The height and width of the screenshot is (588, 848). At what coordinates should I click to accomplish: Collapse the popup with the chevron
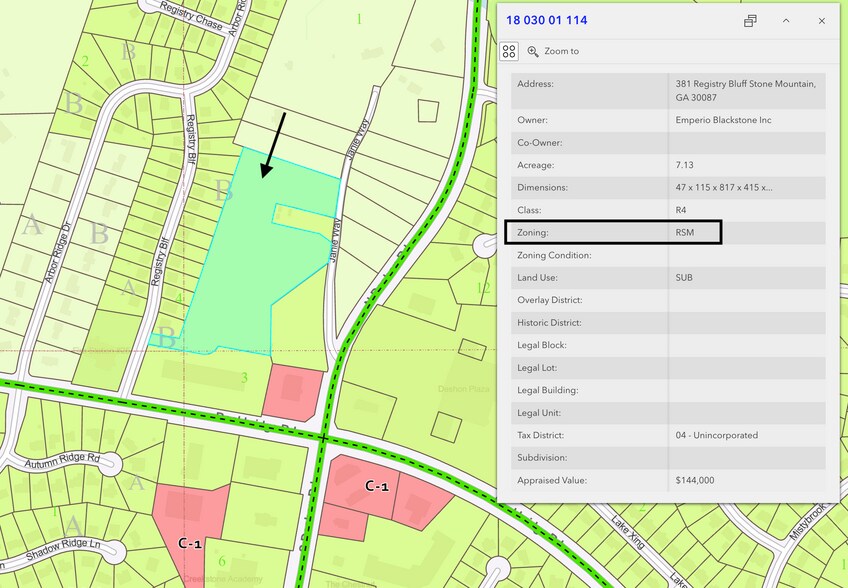click(786, 21)
